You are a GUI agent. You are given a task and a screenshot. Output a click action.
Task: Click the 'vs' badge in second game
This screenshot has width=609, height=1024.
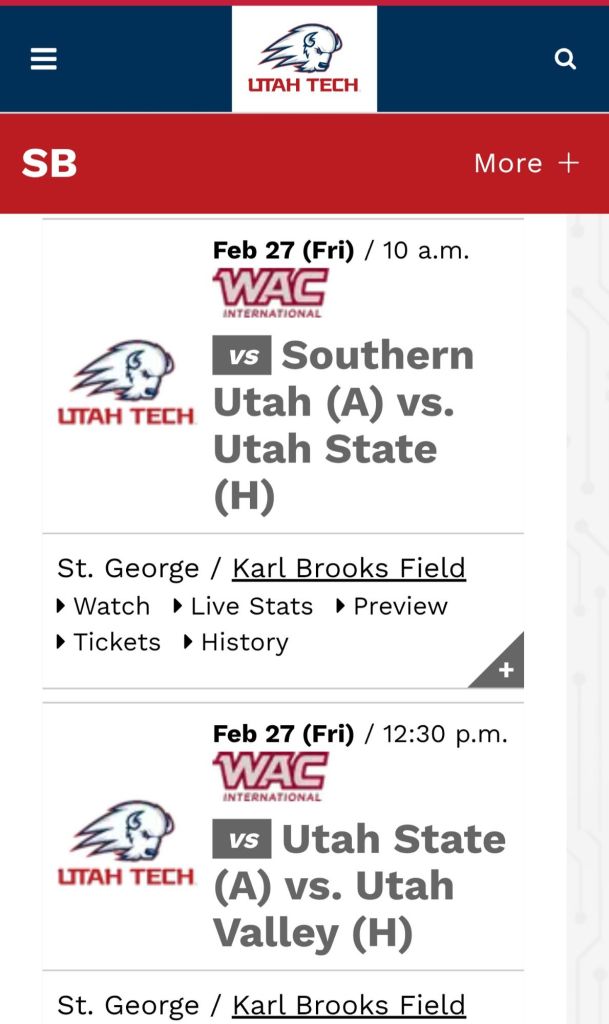point(241,840)
